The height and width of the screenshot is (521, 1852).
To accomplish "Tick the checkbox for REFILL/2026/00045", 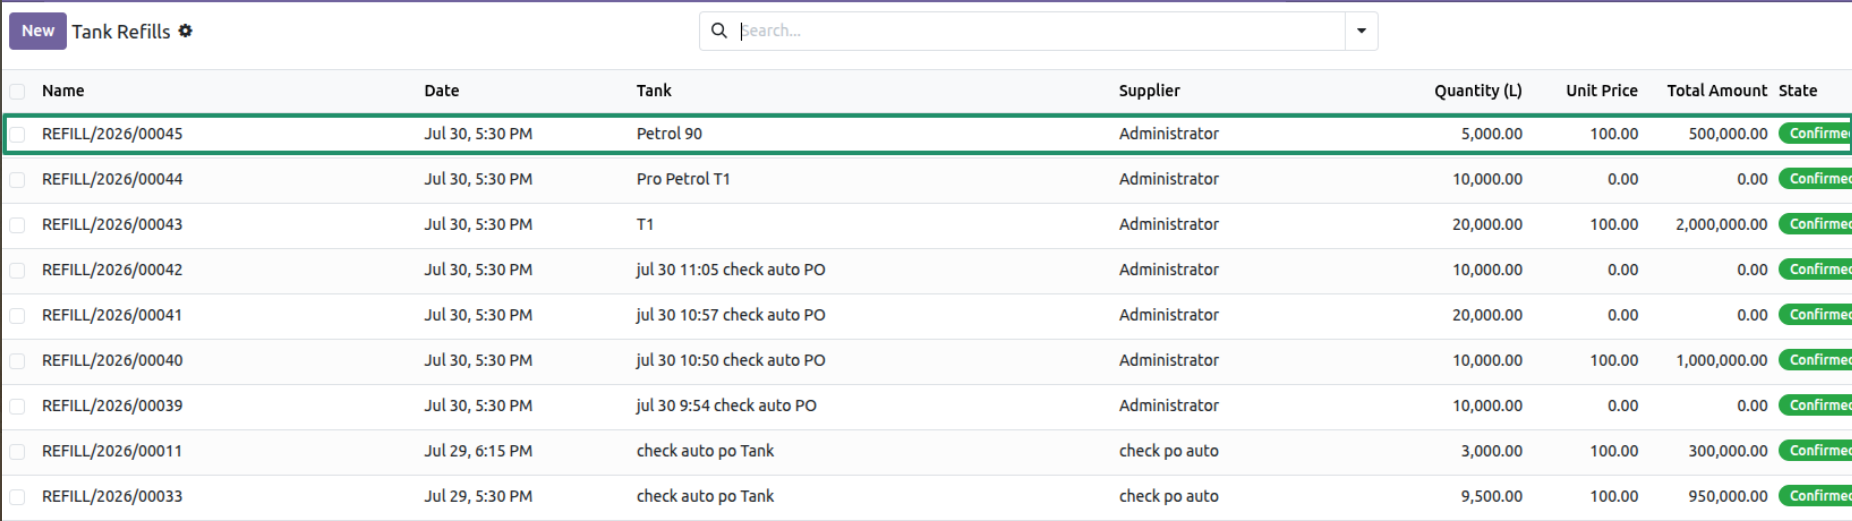I will 17,134.
